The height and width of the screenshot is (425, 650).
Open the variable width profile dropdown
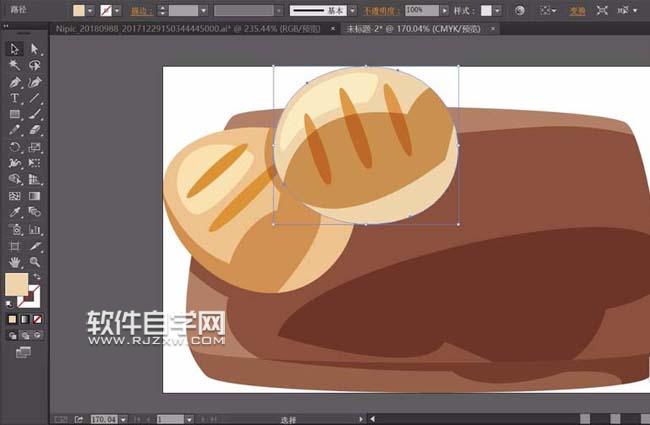(279, 11)
